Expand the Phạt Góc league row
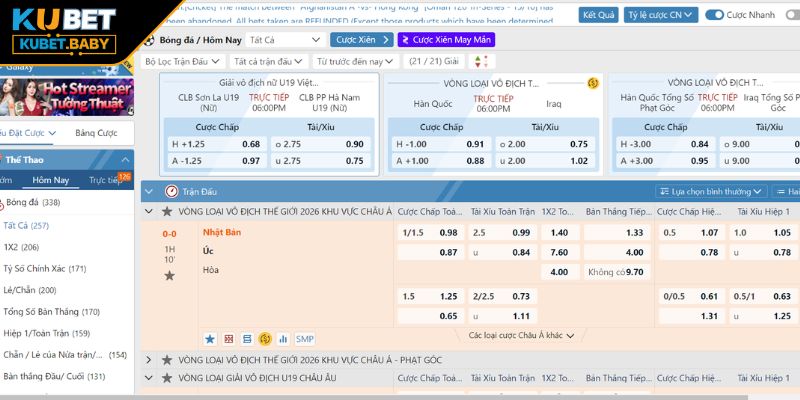 click(x=148, y=360)
